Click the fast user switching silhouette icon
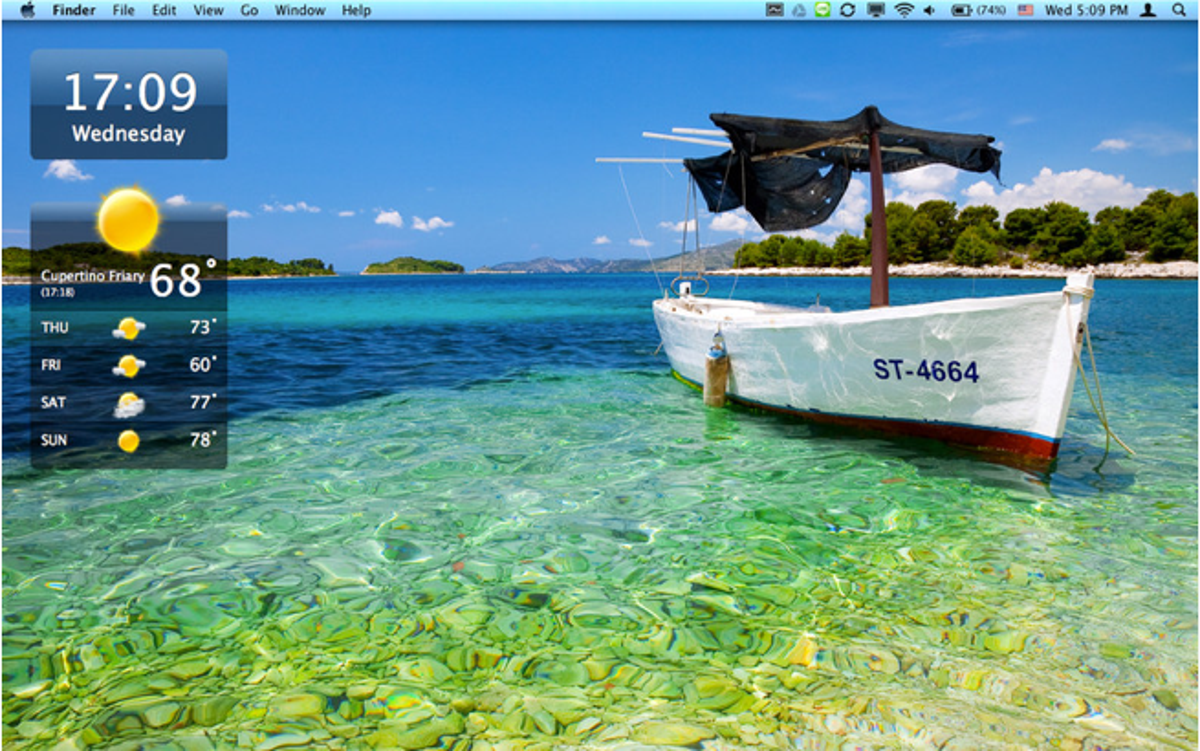This screenshot has height=751, width=1200. (1146, 10)
